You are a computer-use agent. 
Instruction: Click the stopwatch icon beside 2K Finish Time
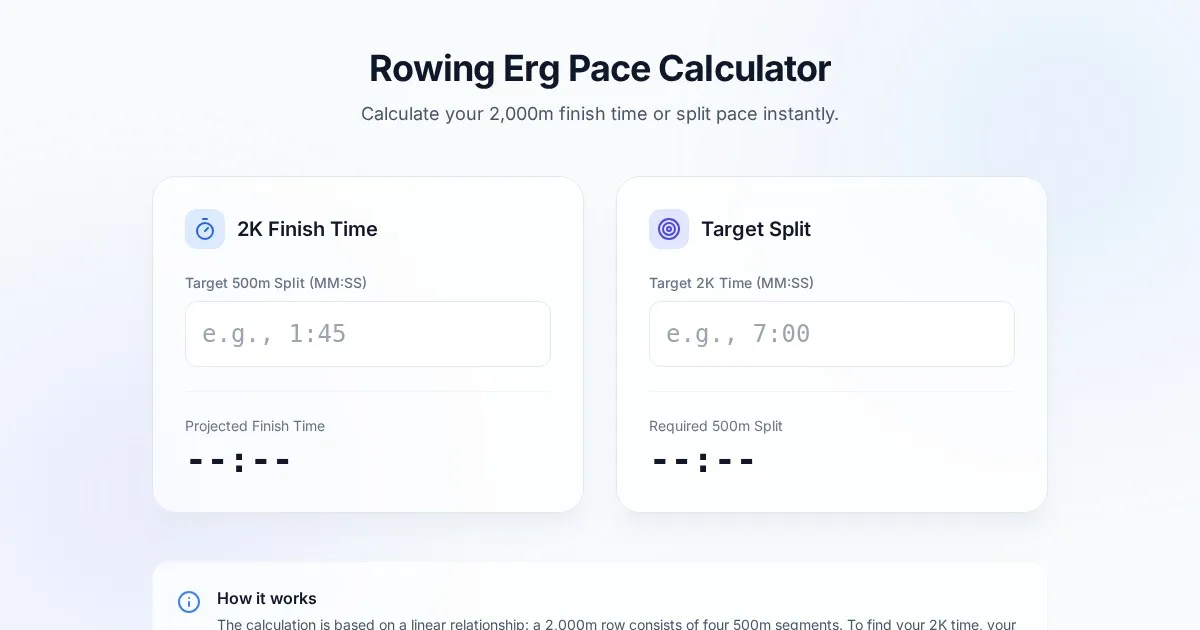point(205,229)
